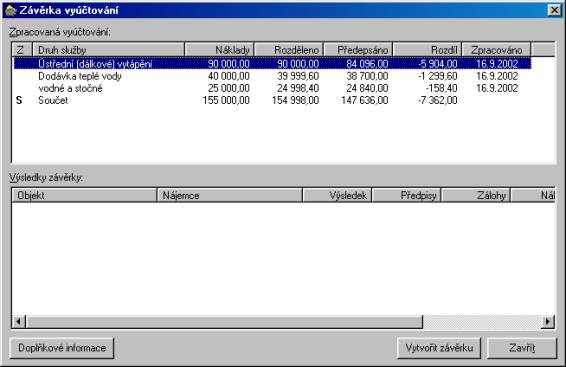
Task: Sort by the Z column header
Action: [x=22, y=50]
